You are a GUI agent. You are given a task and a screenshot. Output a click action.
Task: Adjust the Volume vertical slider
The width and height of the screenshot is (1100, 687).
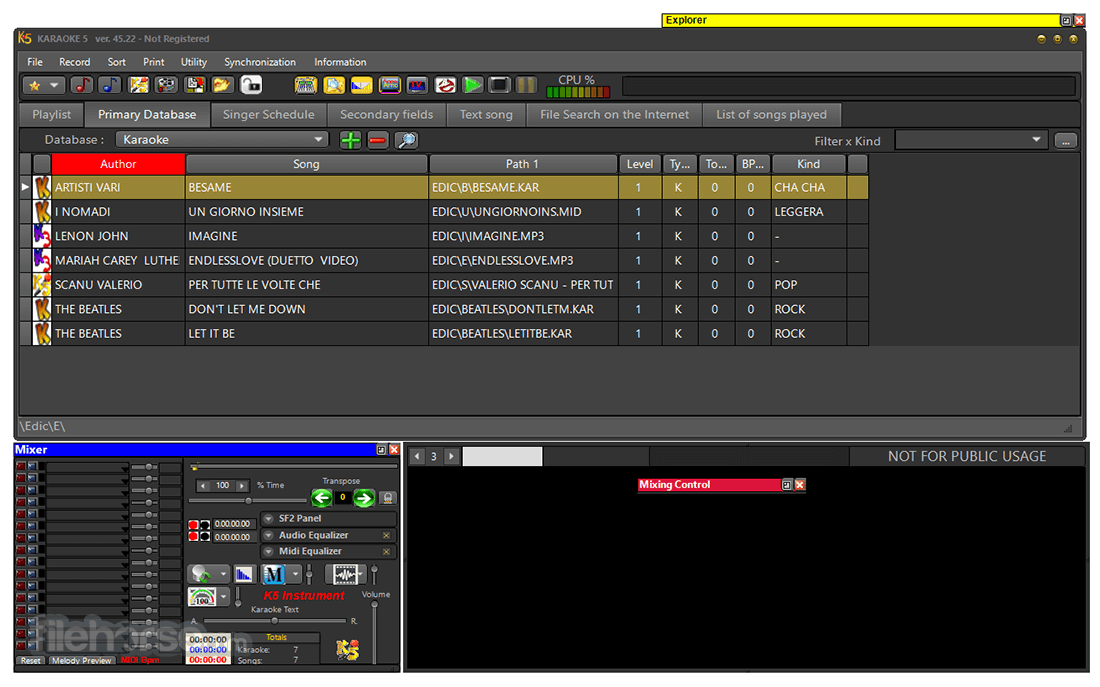click(375, 632)
